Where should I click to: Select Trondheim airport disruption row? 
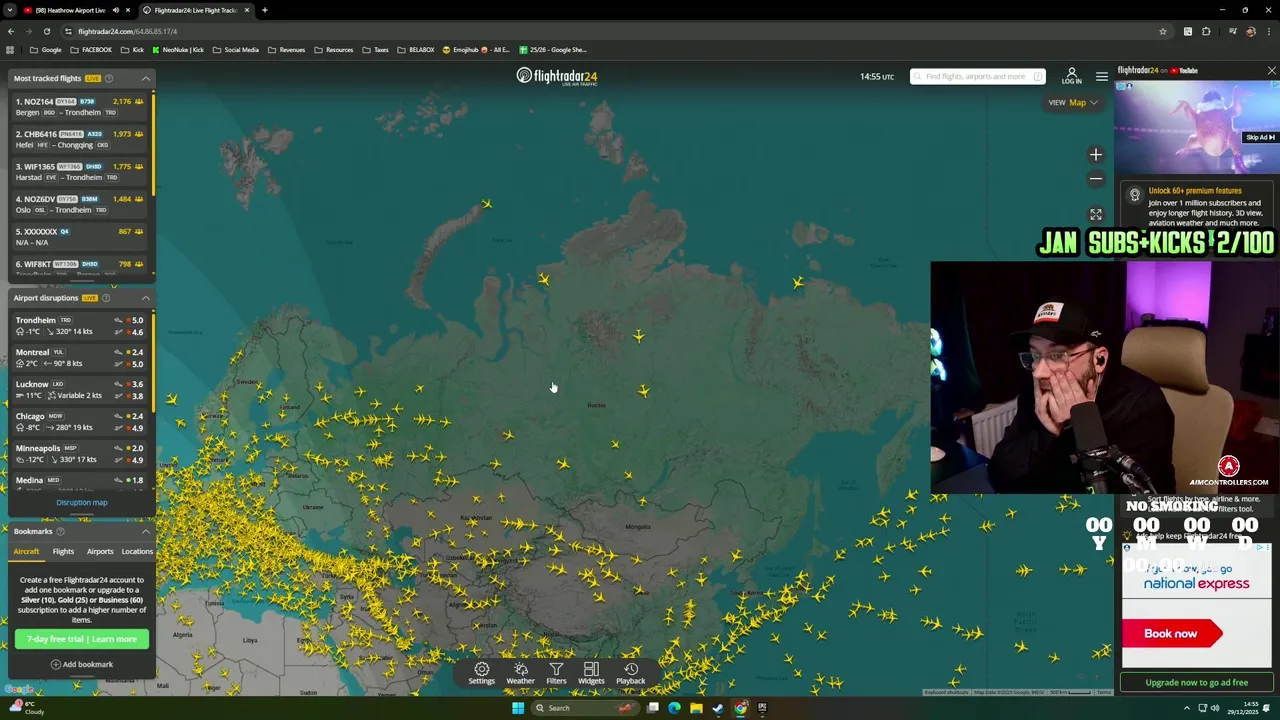(80, 326)
